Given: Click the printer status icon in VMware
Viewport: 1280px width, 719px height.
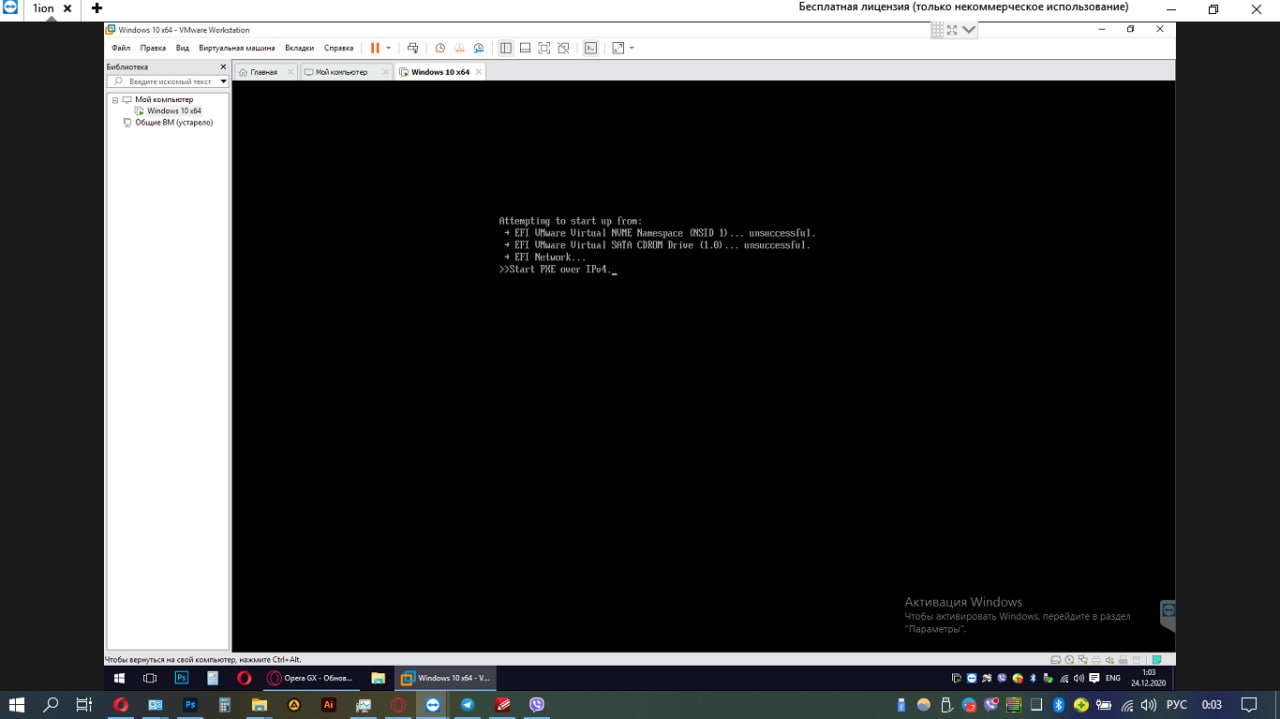Looking at the screenshot, I should click(1097, 660).
